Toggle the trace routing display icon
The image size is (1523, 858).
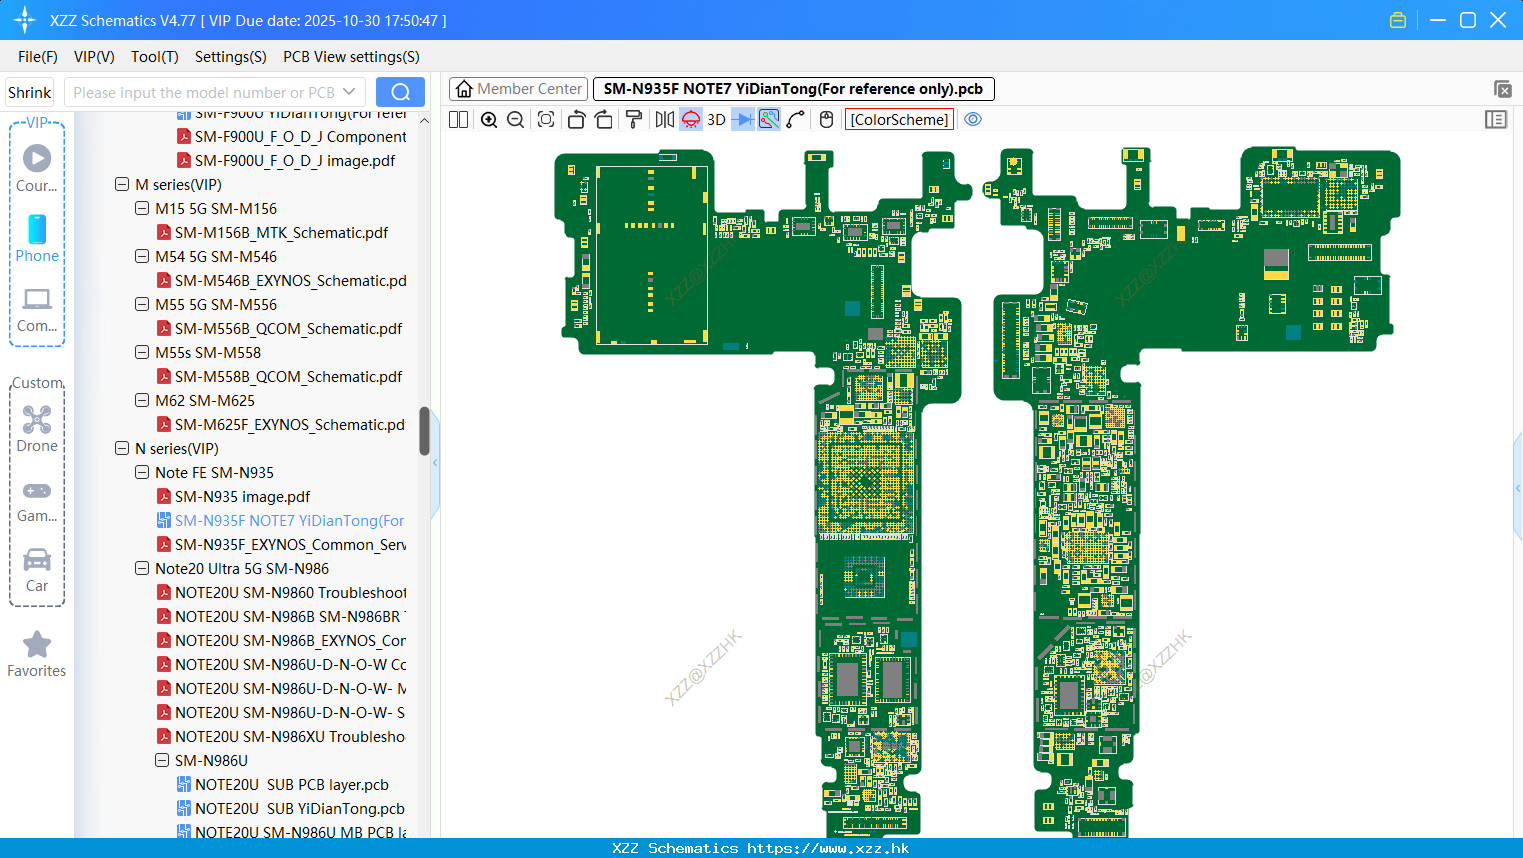[x=769, y=119]
